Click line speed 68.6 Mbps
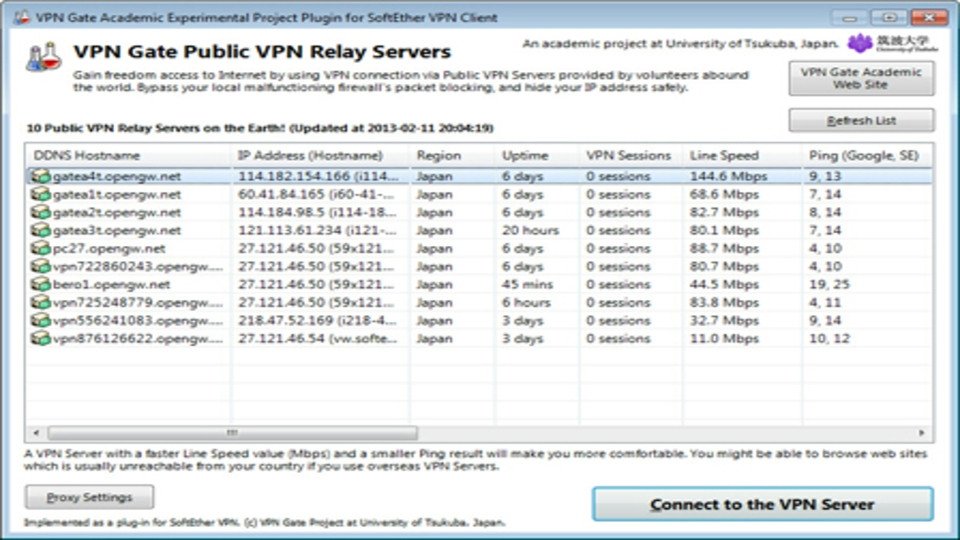Viewport: 960px width, 540px height. point(724,195)
